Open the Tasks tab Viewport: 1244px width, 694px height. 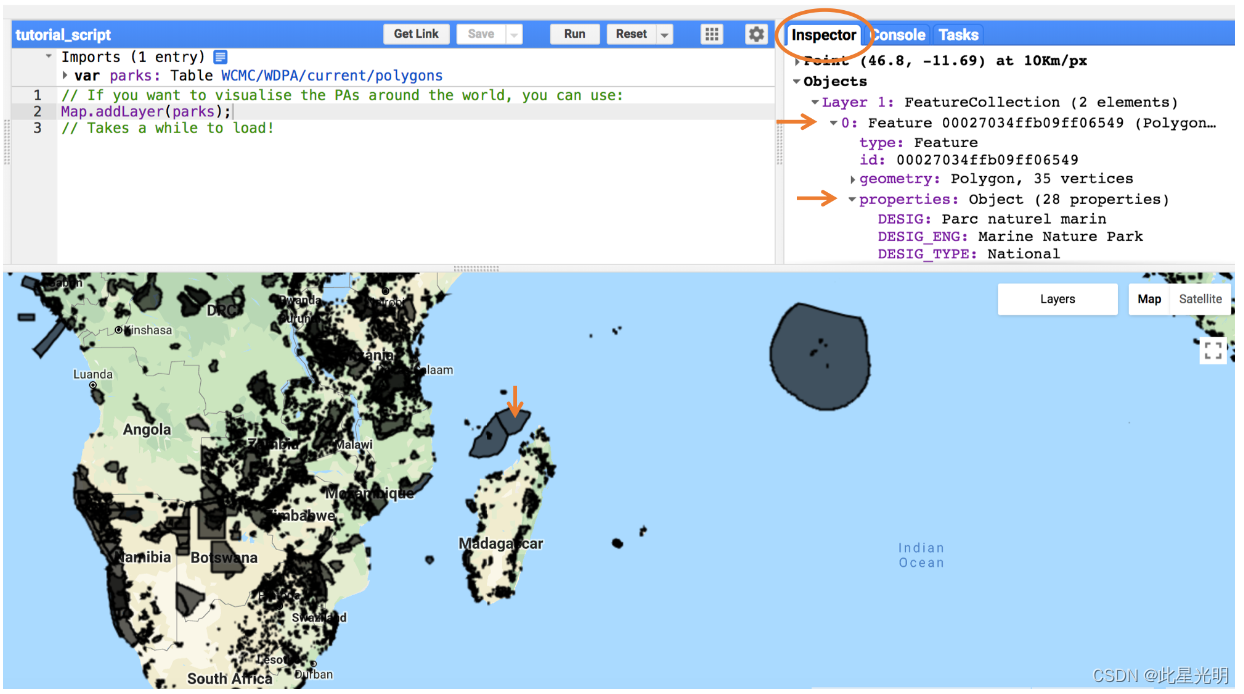pyautogui.click(x=958, y=33)
